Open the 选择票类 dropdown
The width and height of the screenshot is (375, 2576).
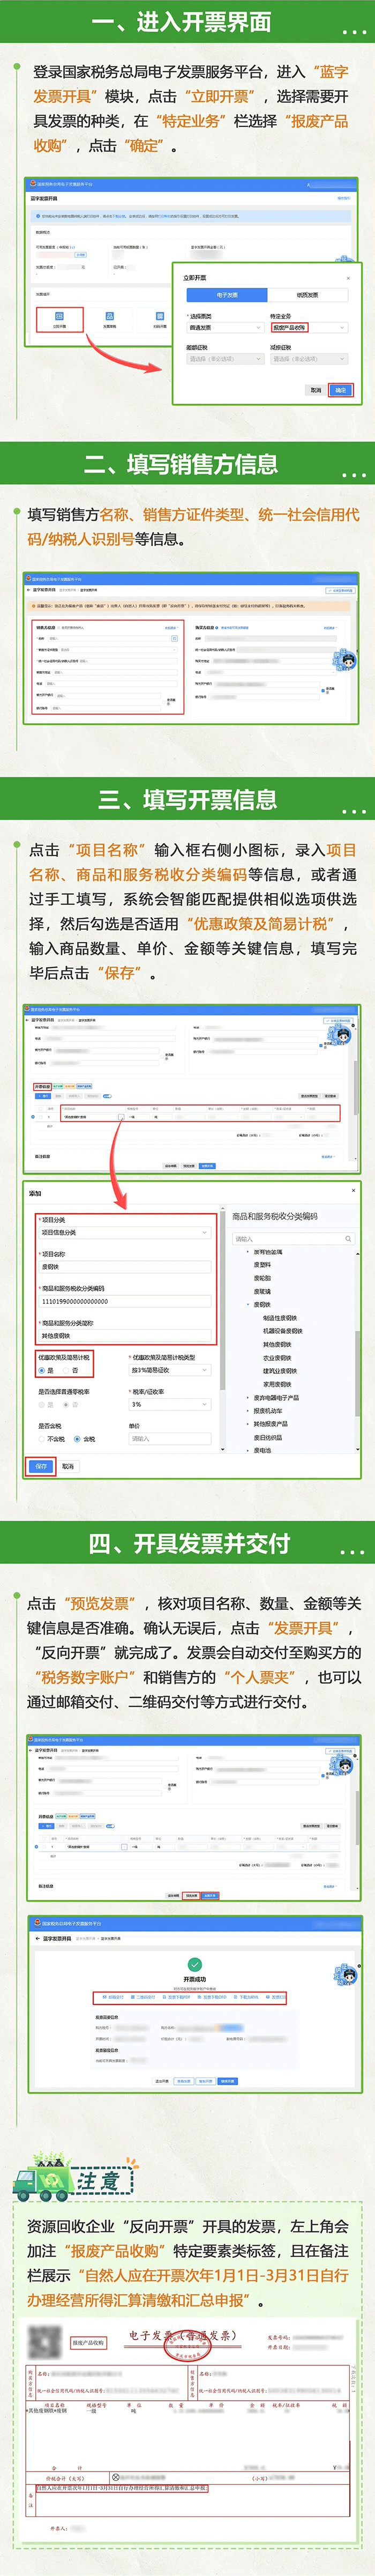coord(226,327)
